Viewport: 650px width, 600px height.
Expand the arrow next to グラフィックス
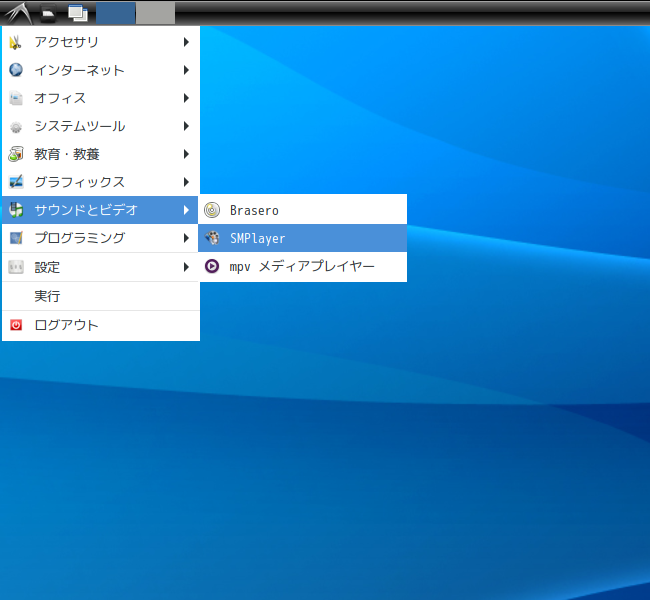pyautogui.click(x=186, y=182)
